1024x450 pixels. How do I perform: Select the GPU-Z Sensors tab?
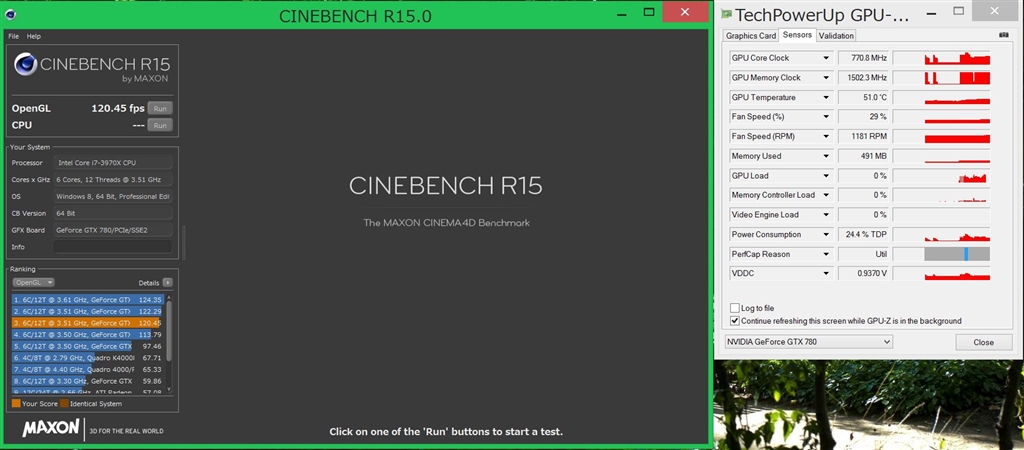click(x=797, y=35)
